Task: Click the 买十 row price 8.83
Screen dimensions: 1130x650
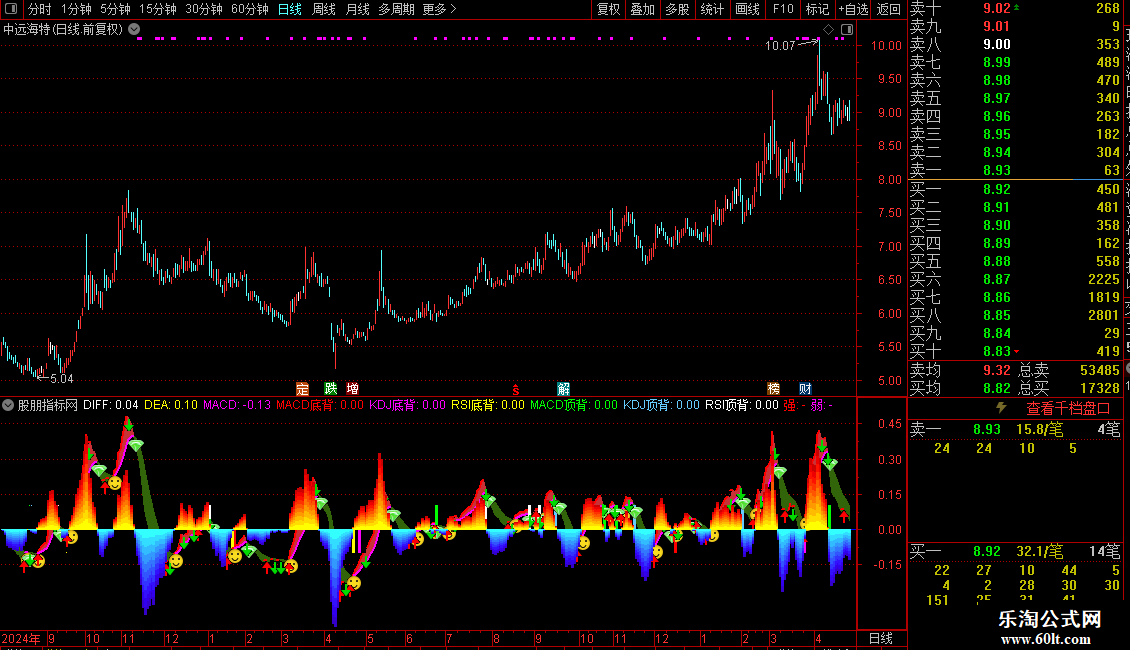Action: click(x=997, y=351)
